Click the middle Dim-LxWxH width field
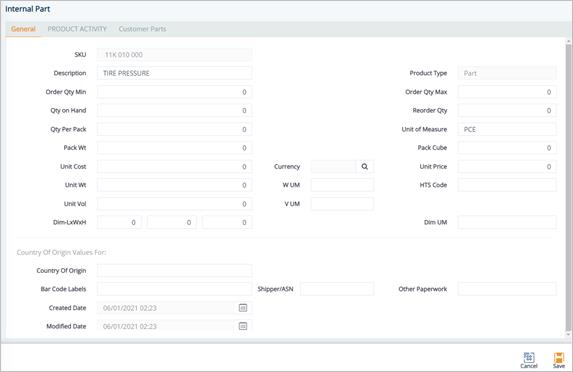This screenshot has width=573, height=372. point(171,222)
